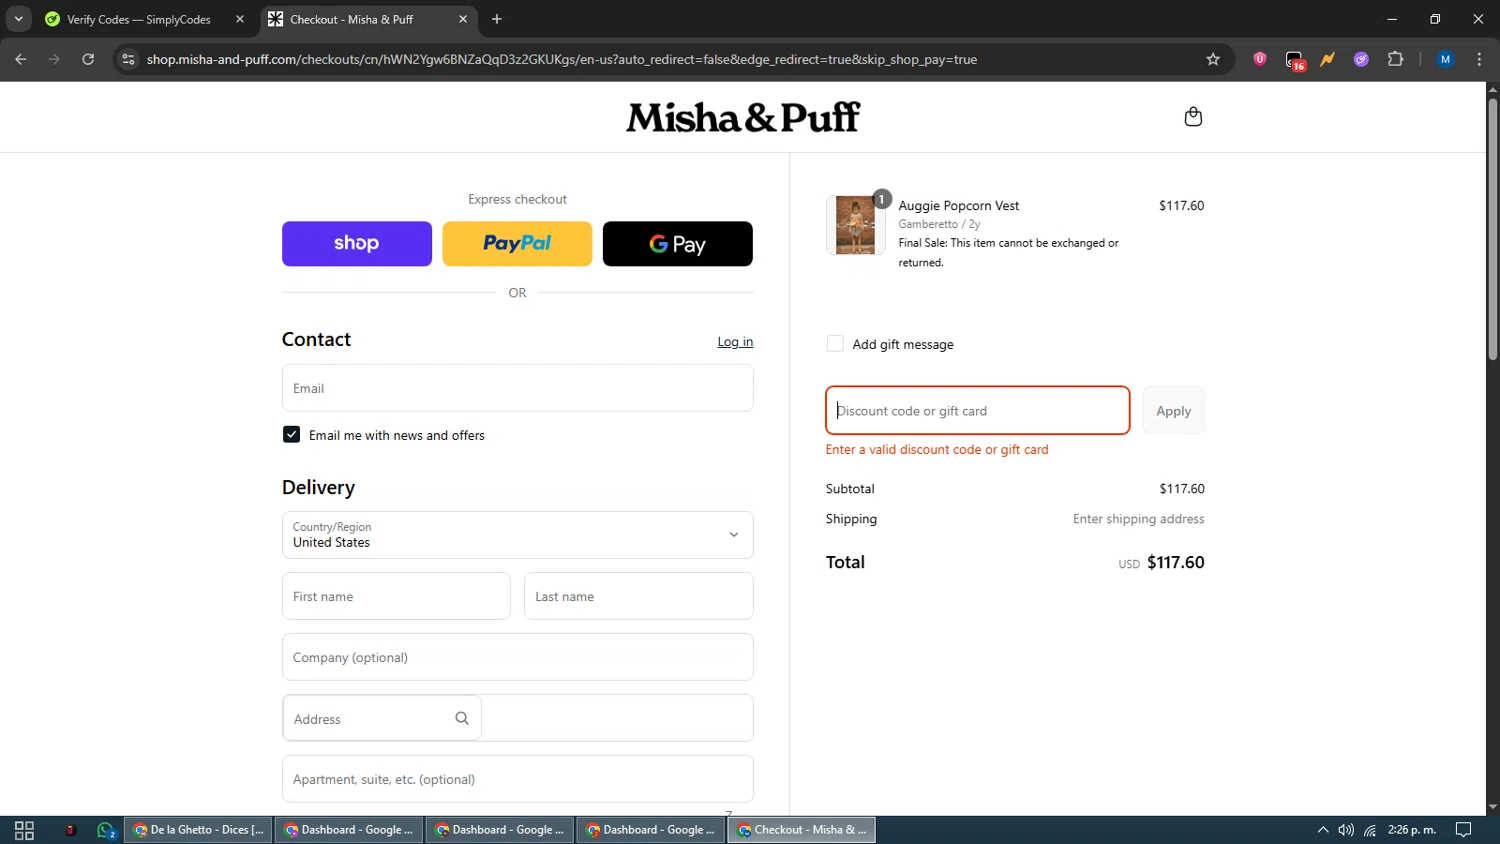Bookmark this page with the star icon

1213,59
